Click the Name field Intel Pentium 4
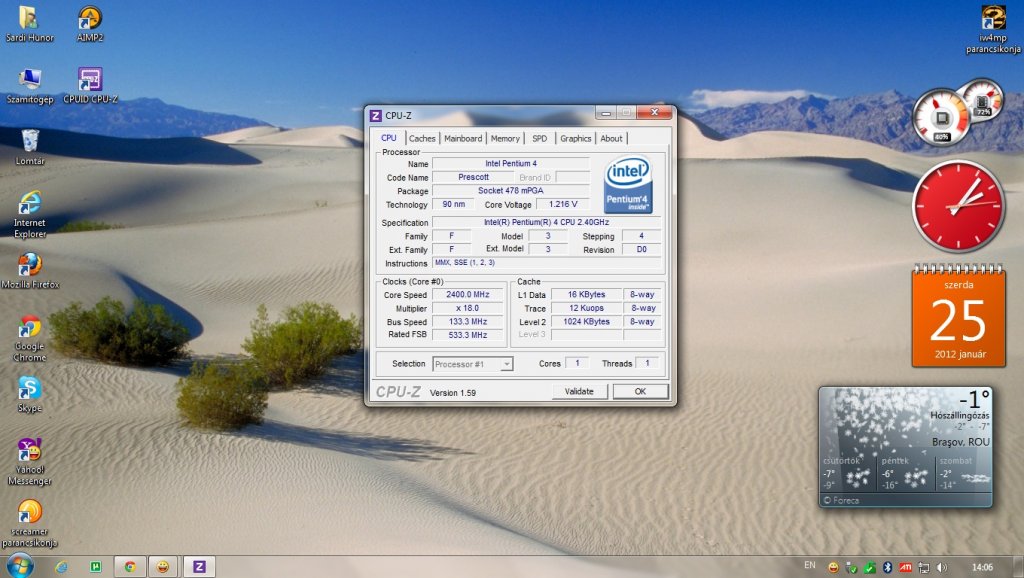This screenshot has height=578, width=1024. tap(511, 163)
